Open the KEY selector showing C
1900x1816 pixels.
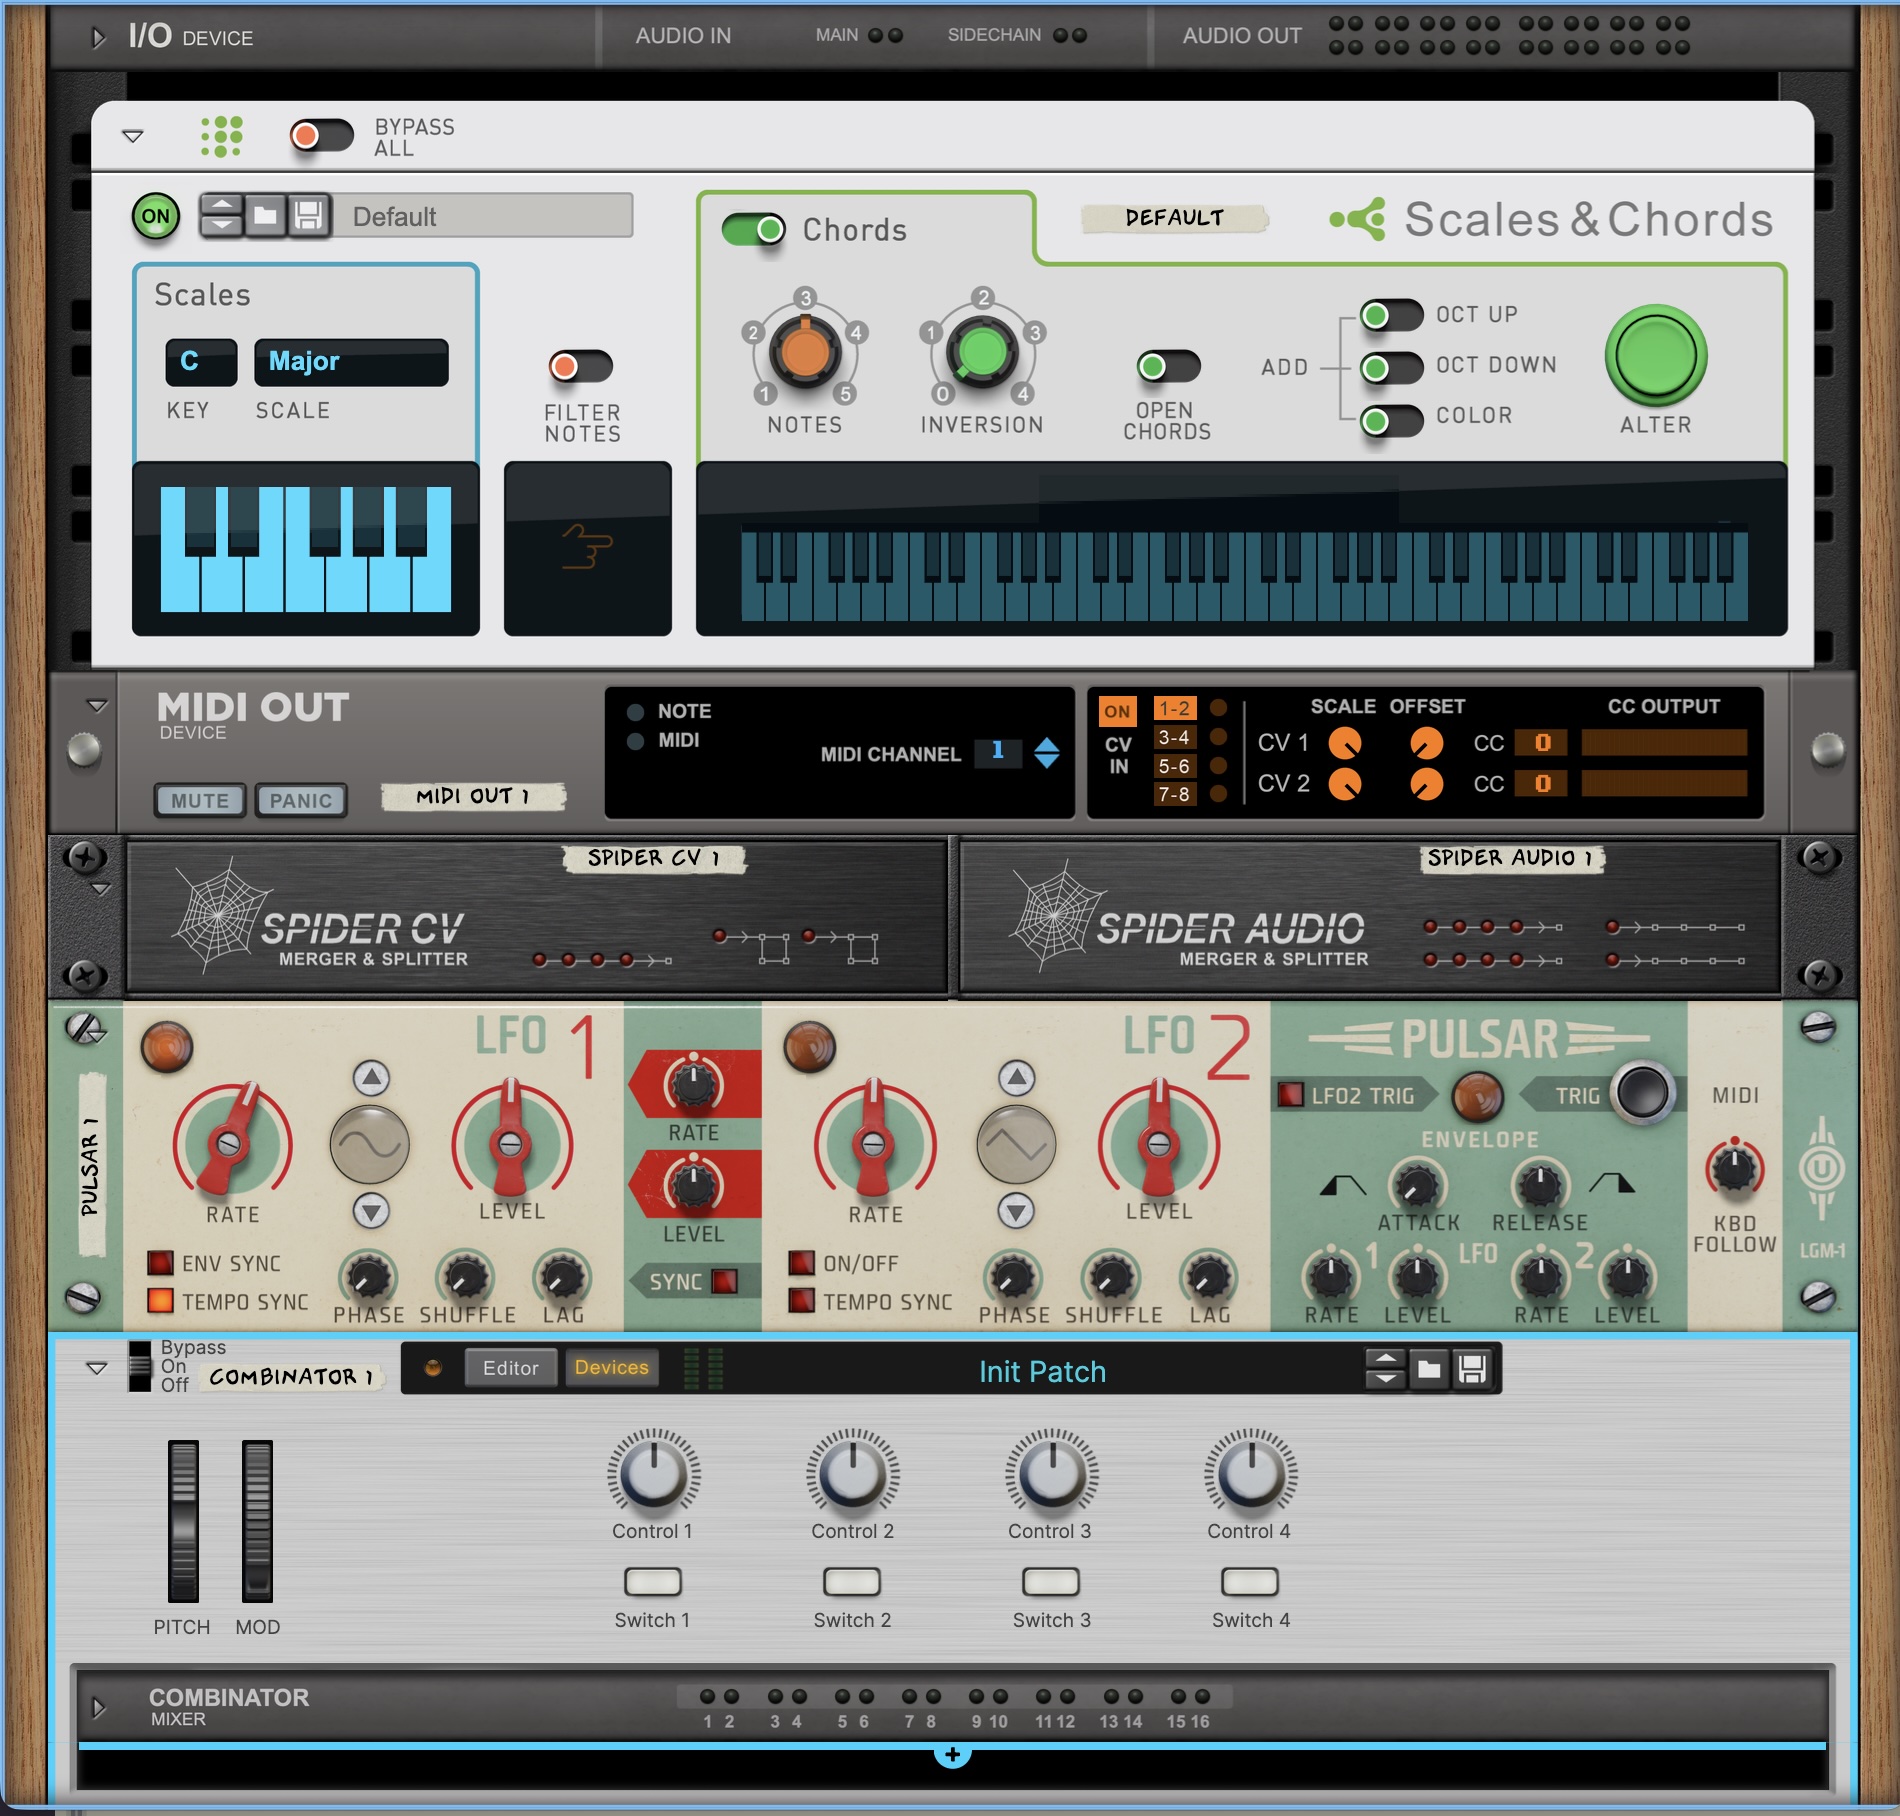(201, 362)
